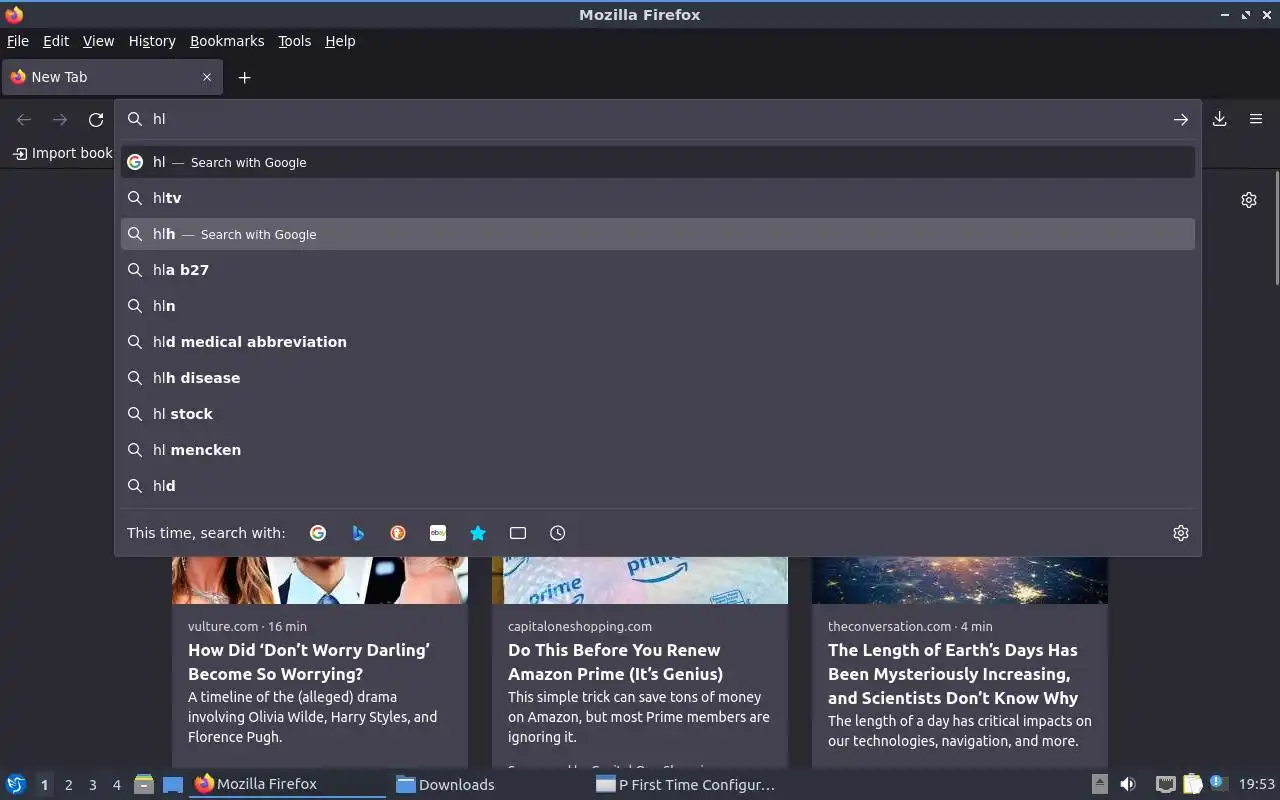Search this time with Bing icon
Viewport: 1280px width, 800px height.
coord(358,533)
